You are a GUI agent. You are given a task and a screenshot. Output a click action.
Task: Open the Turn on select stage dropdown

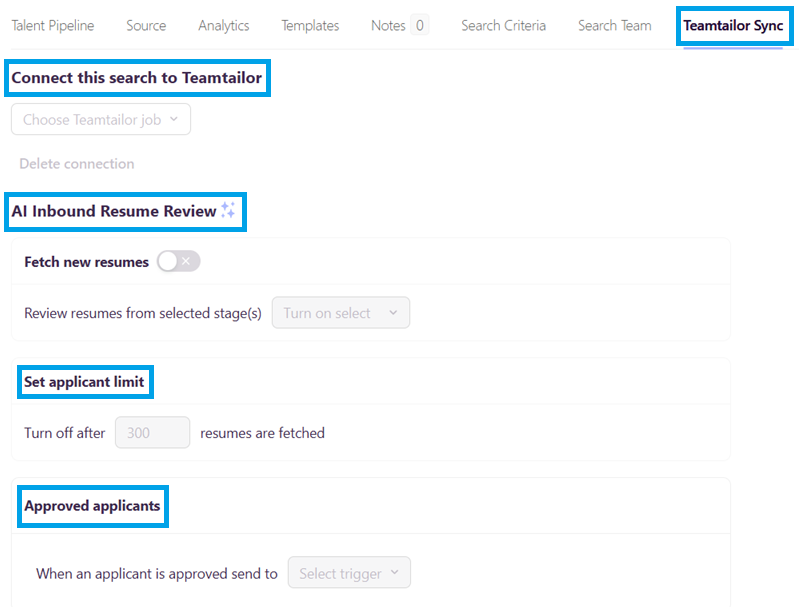click(x=341, y=313)
